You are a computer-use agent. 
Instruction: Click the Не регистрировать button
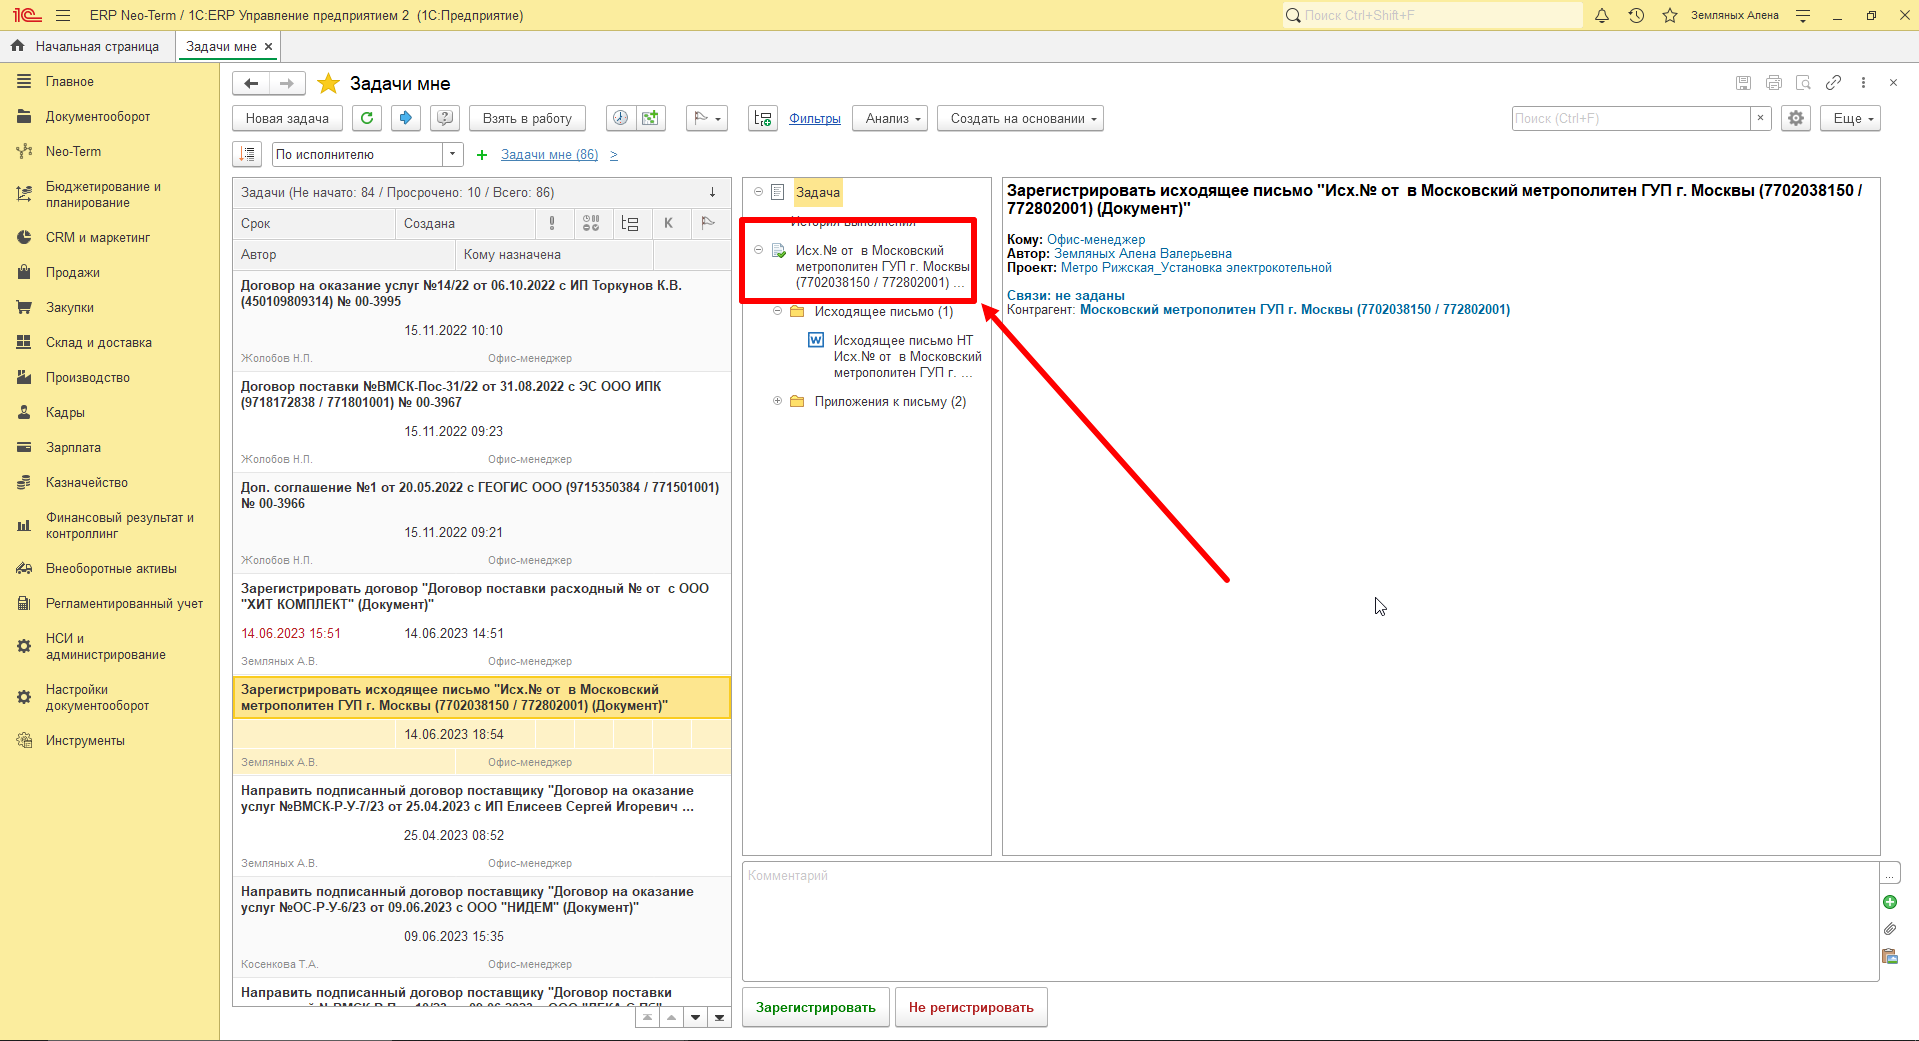(971, 1007)
